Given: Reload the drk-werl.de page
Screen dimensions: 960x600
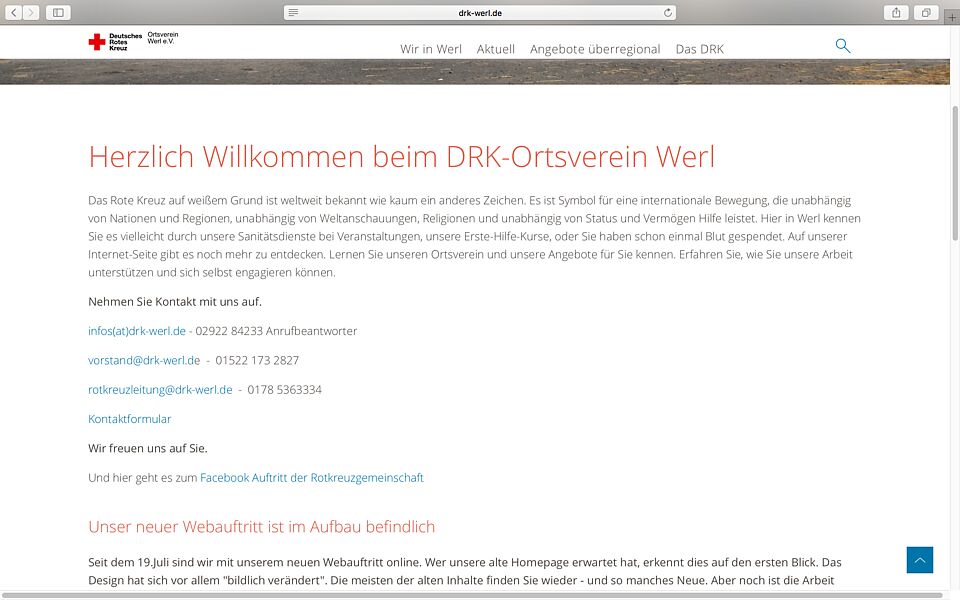Looking at the screenshot, I should 667,12.
